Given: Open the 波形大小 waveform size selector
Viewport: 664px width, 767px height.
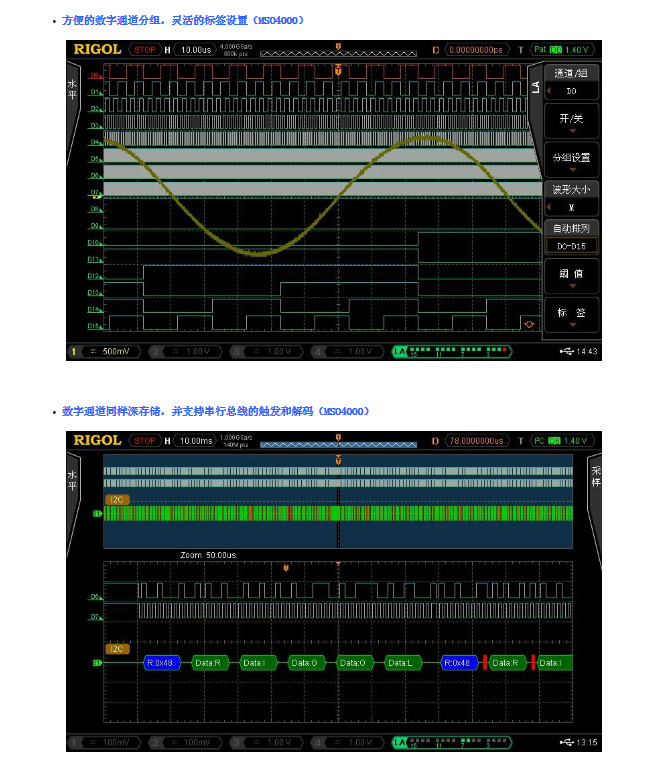Looking at the screenshot, I should pyautogui.click(x=571, y=198).
